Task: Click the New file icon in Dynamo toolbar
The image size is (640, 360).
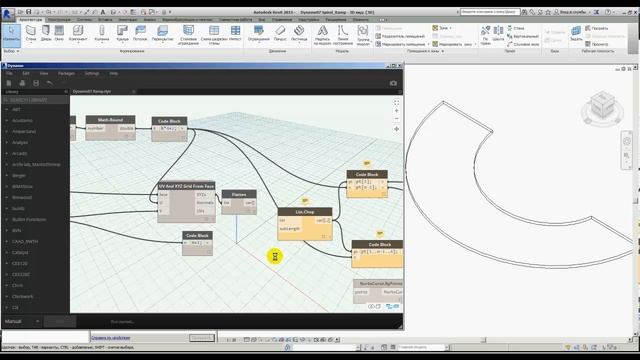Action: [x=9, y=83]
